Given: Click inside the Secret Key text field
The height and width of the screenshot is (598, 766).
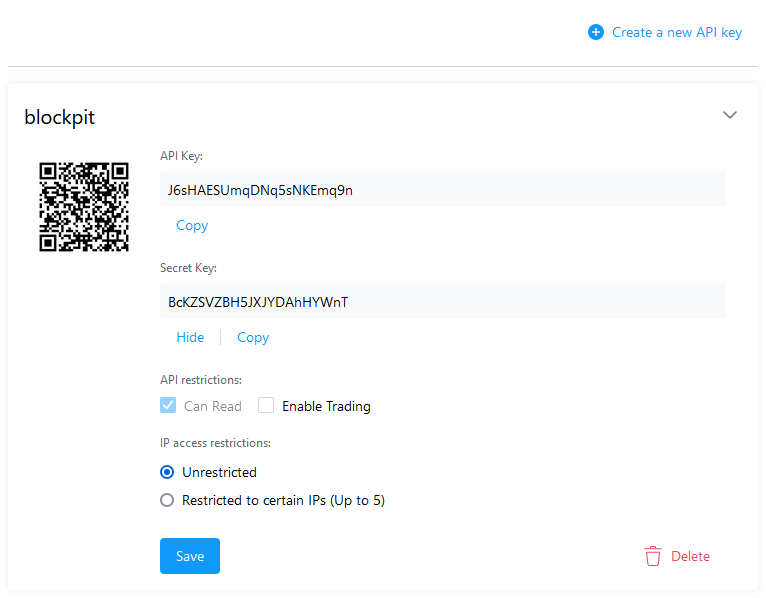Looking at the screenshot, I should click(x=442, y=301).
